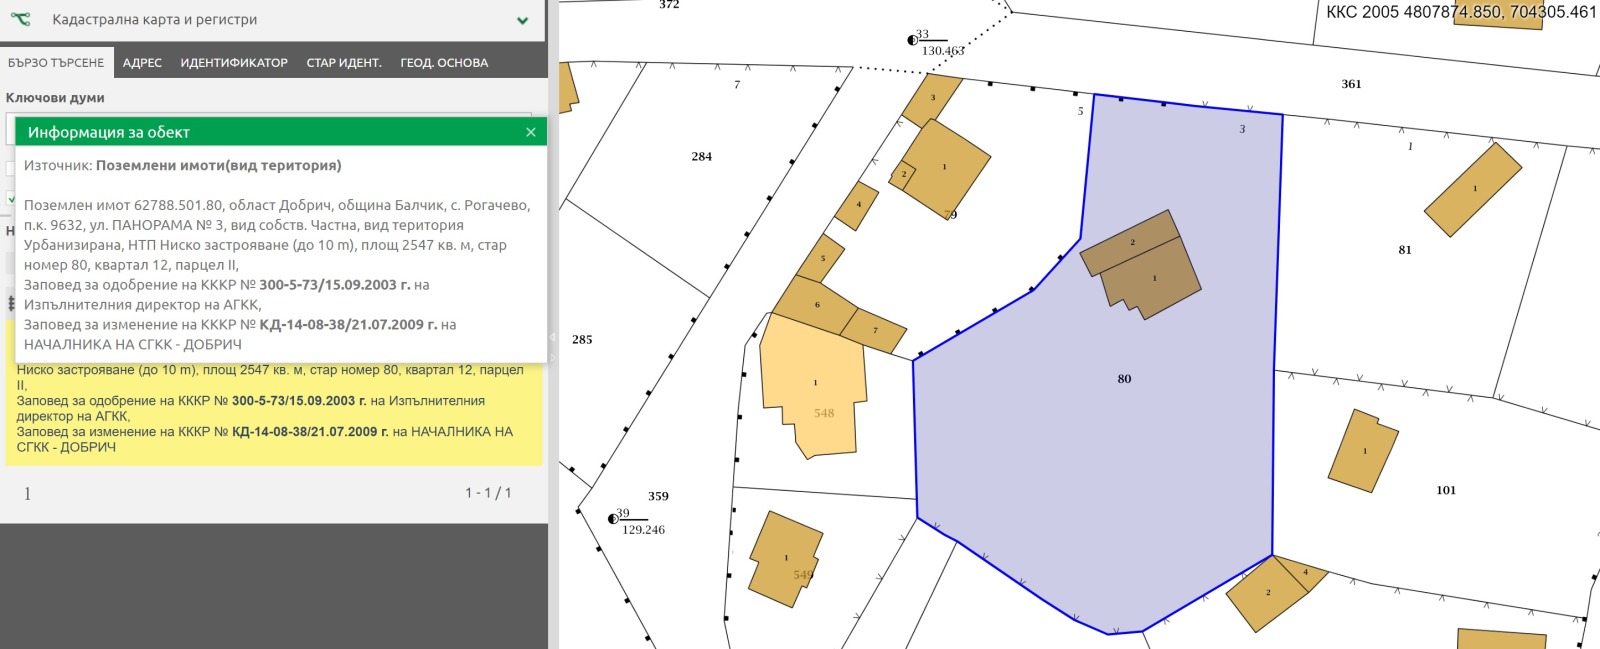Viewport: 1600px width, 649px height.
Task: Select the ИДЕНТИФИКАТОР tab
Action: [x=234, y=62]
